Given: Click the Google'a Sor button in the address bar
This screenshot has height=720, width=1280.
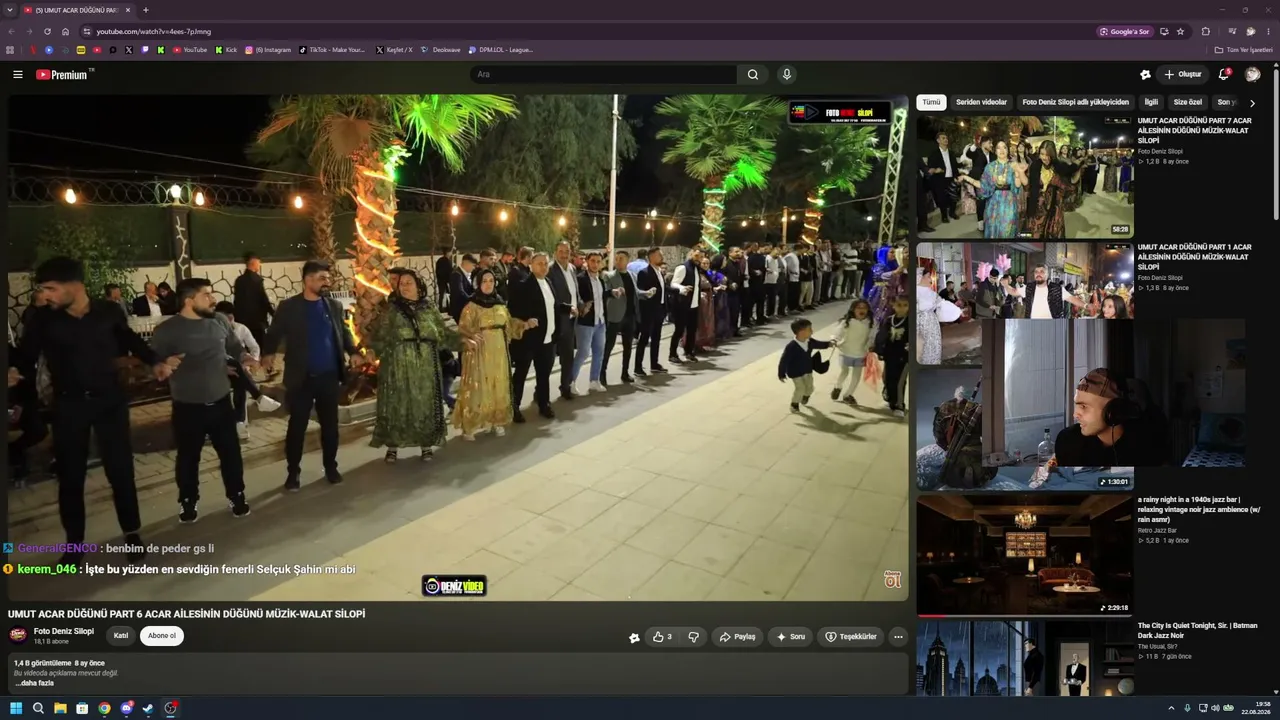Looking at the screenshot, I should click(1125, 31).
